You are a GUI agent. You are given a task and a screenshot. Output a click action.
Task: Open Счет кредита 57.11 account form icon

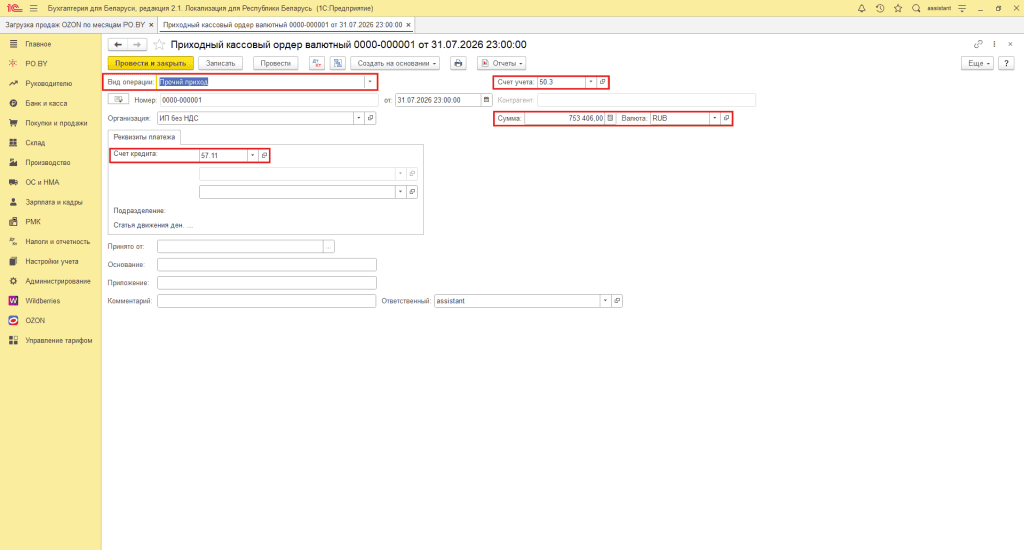264,155
